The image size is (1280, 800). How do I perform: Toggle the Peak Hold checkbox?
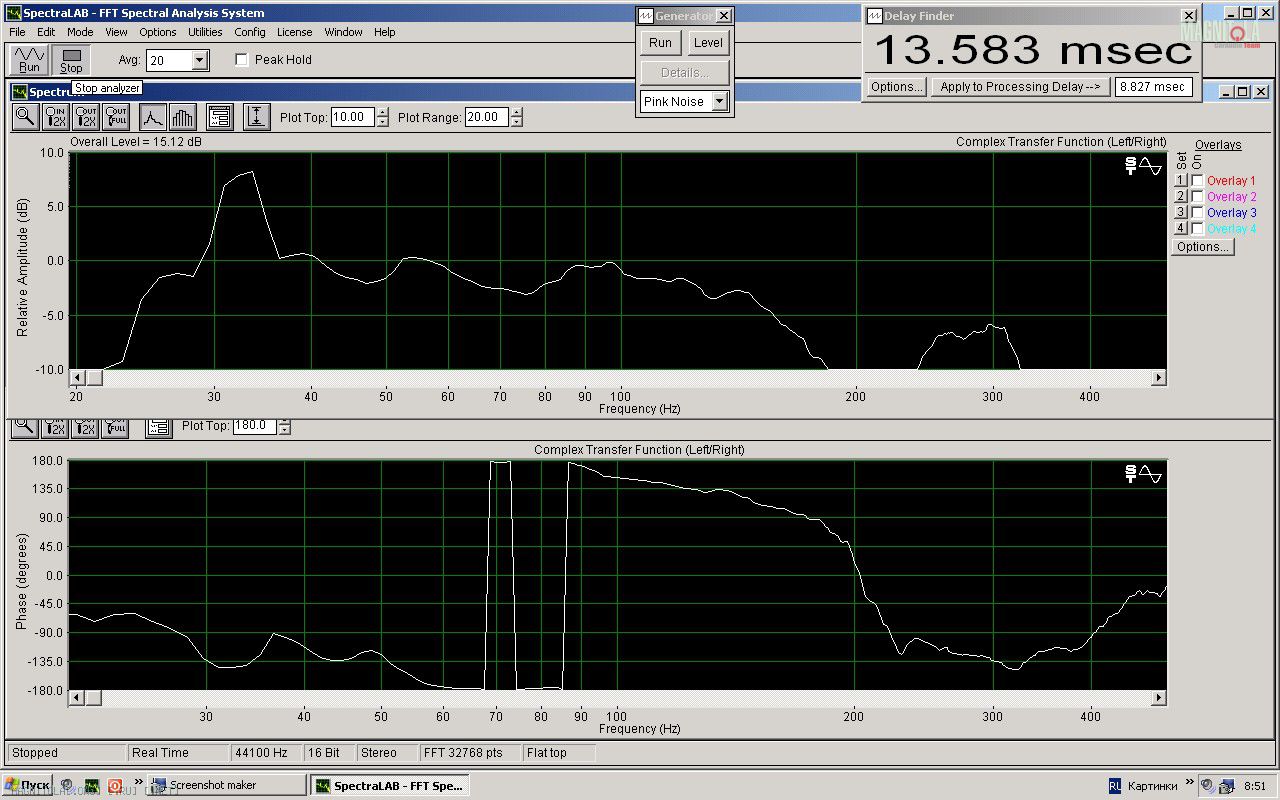coord(241,60)
